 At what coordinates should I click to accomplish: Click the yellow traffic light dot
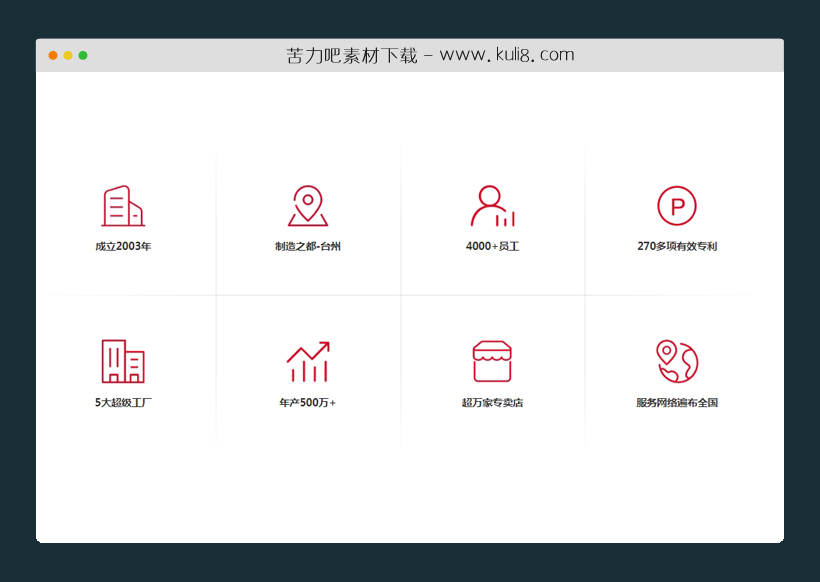[68, 55]
